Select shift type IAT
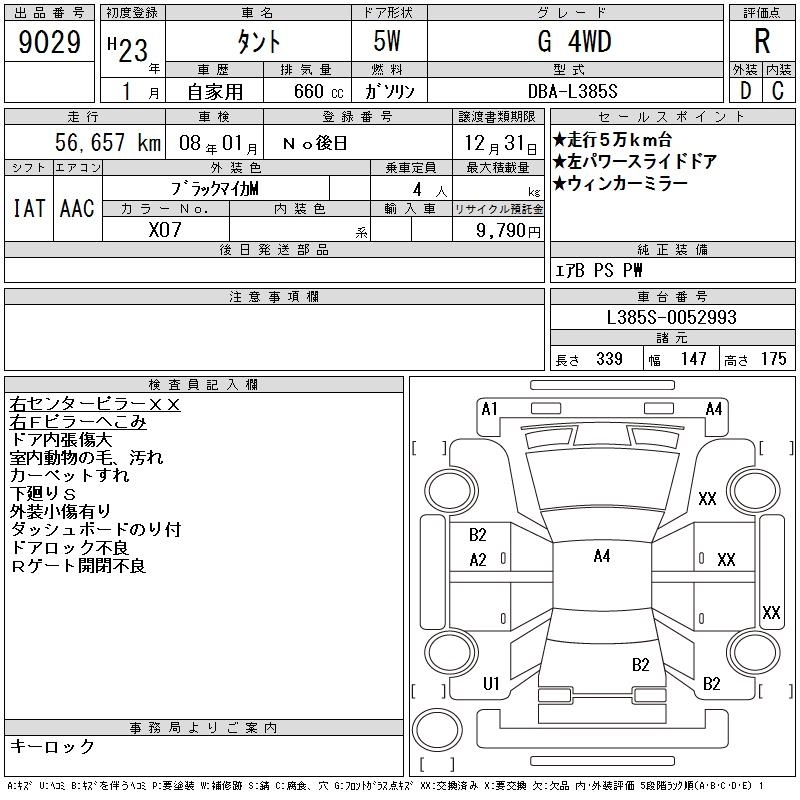 coord(29,208)
